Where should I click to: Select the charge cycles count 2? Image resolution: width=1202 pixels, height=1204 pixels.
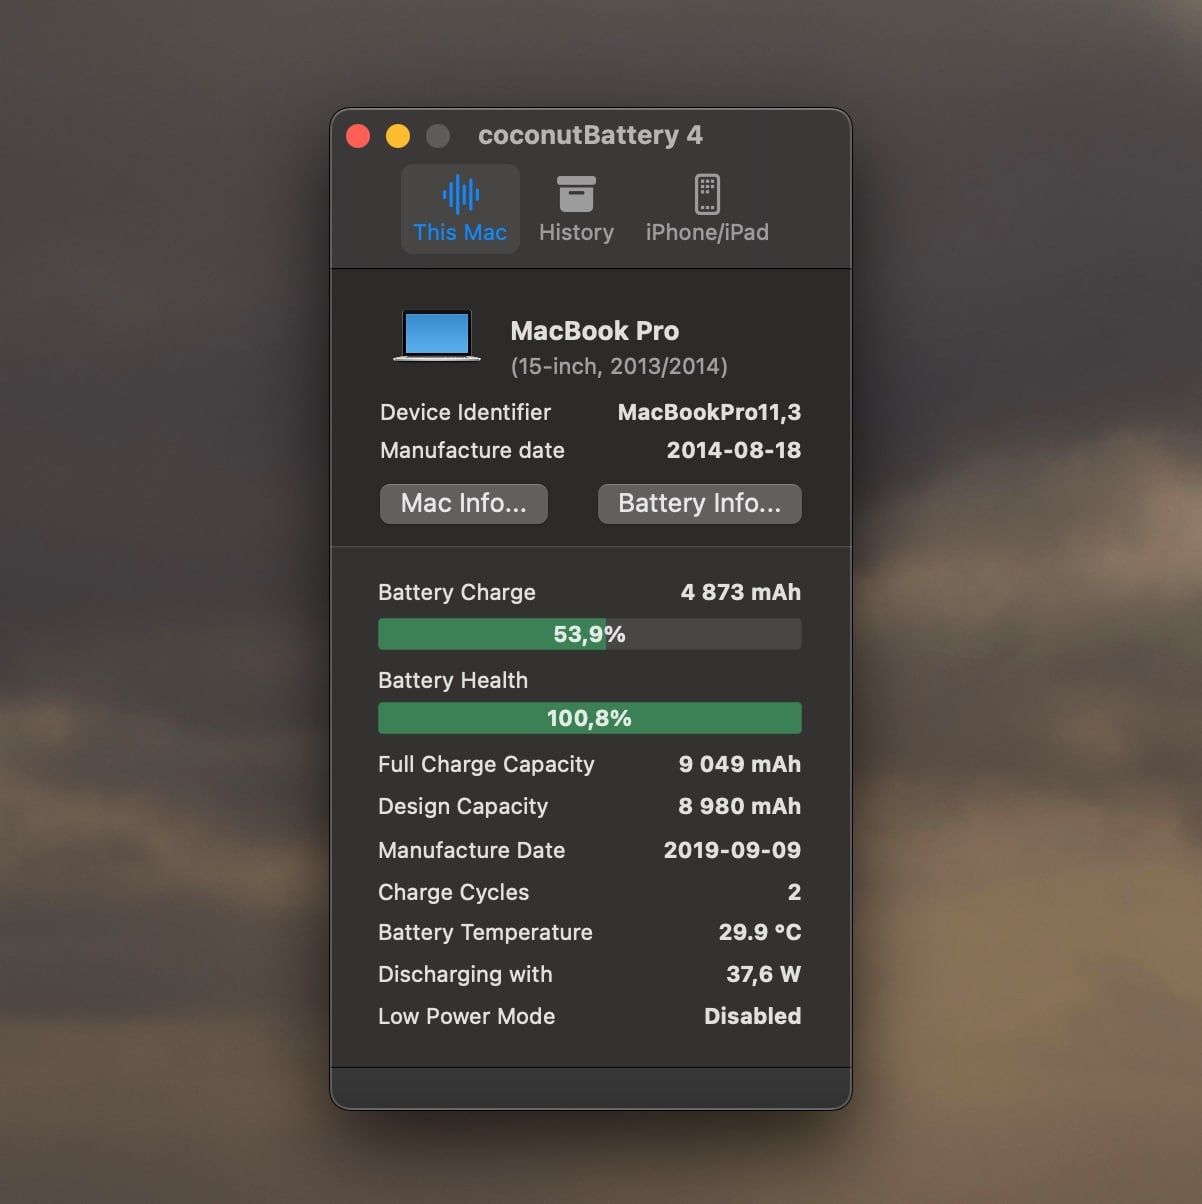coord(794,892)
